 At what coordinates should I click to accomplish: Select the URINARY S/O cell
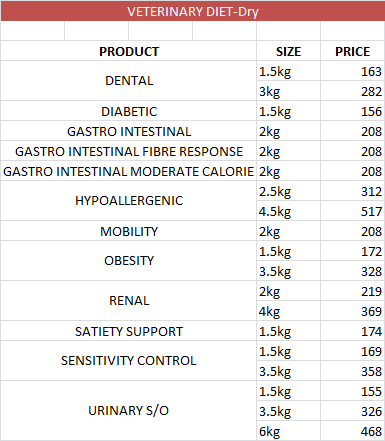129,411
